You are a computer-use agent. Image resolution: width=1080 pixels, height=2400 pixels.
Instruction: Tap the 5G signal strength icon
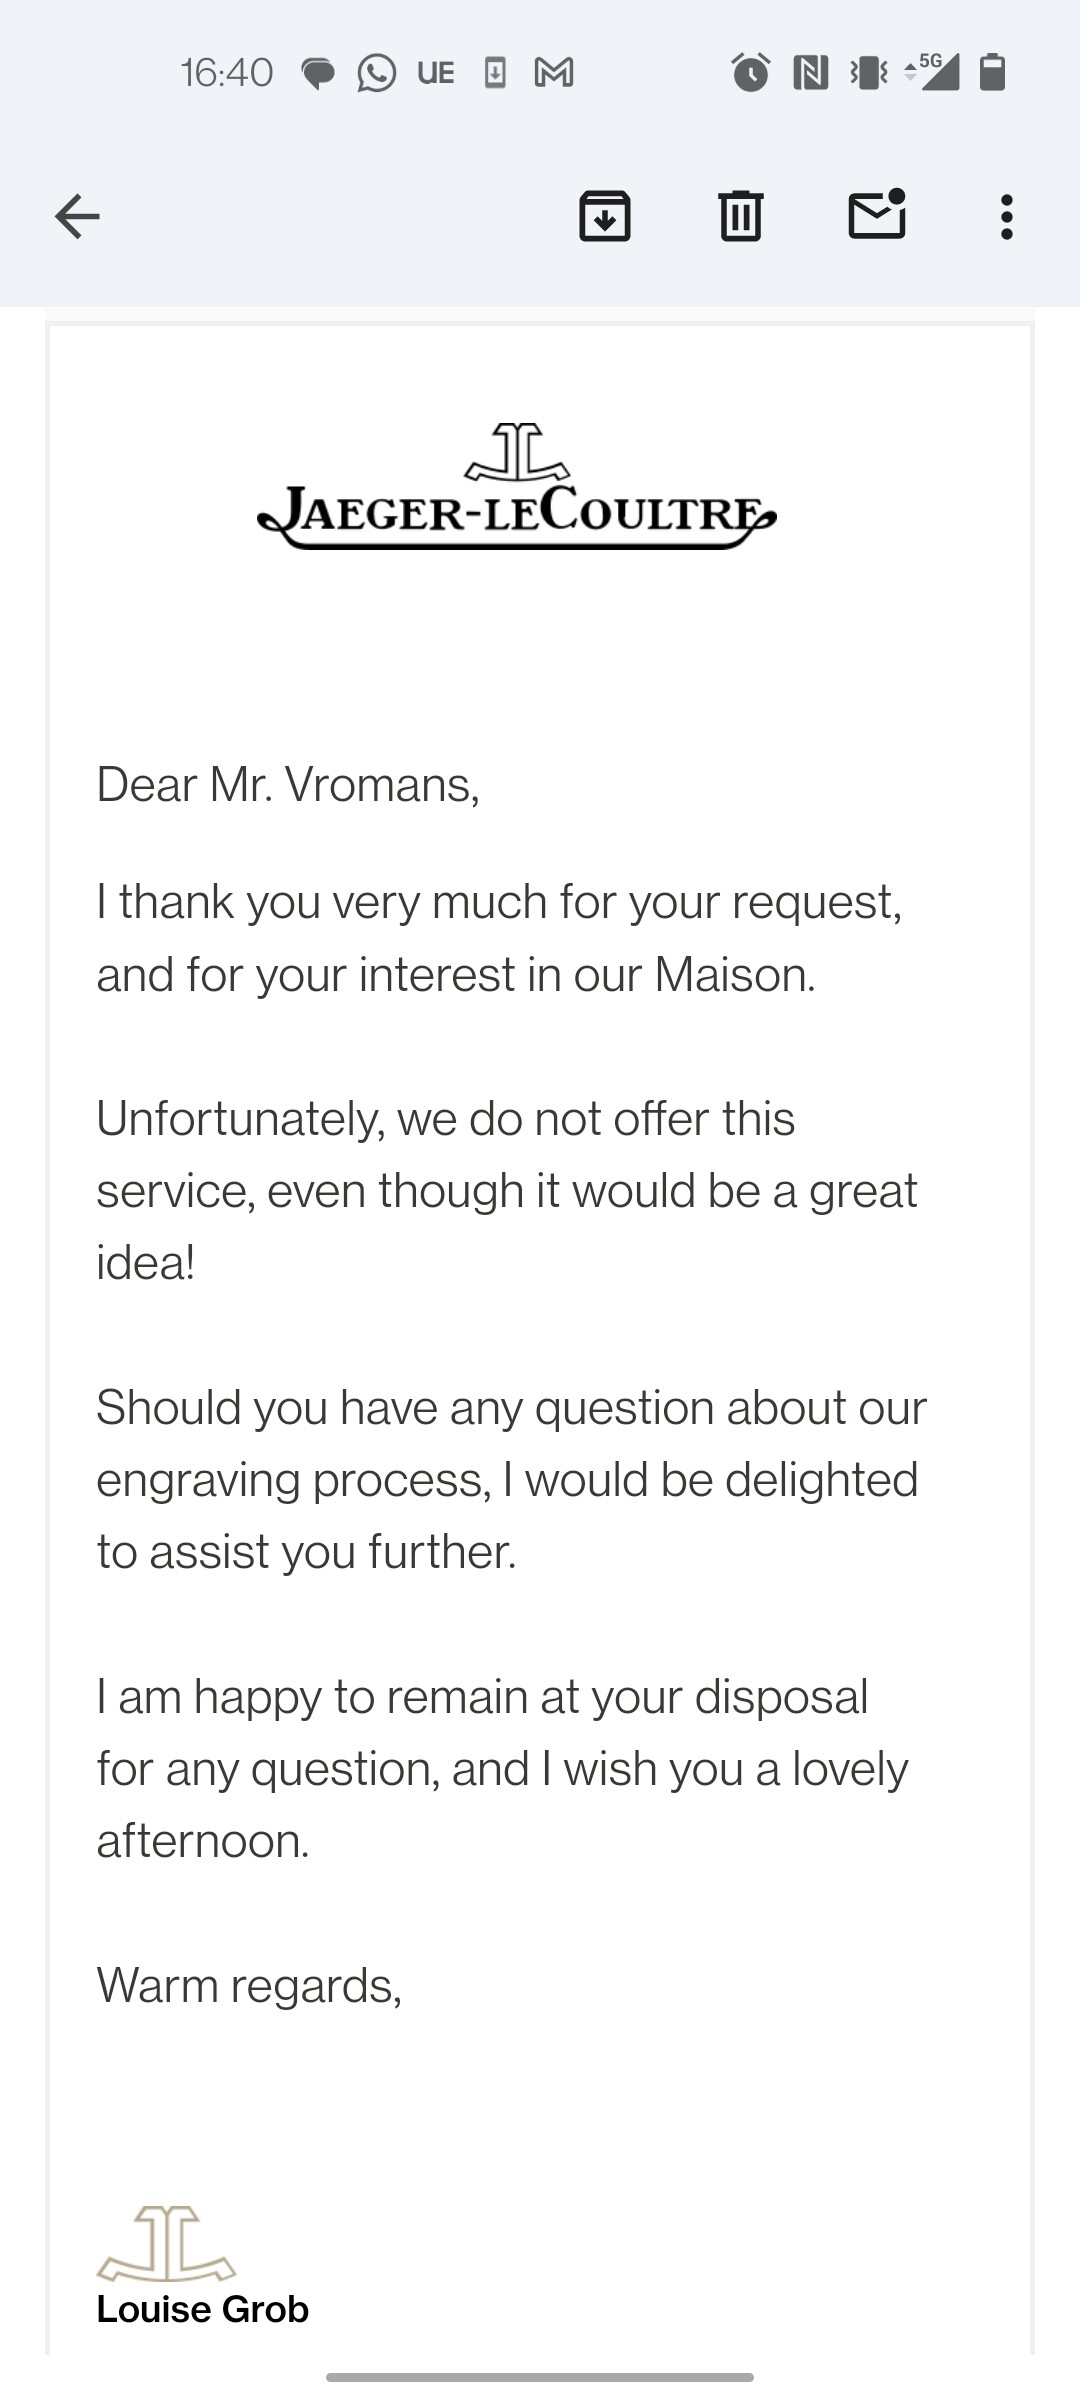[931, 72]
